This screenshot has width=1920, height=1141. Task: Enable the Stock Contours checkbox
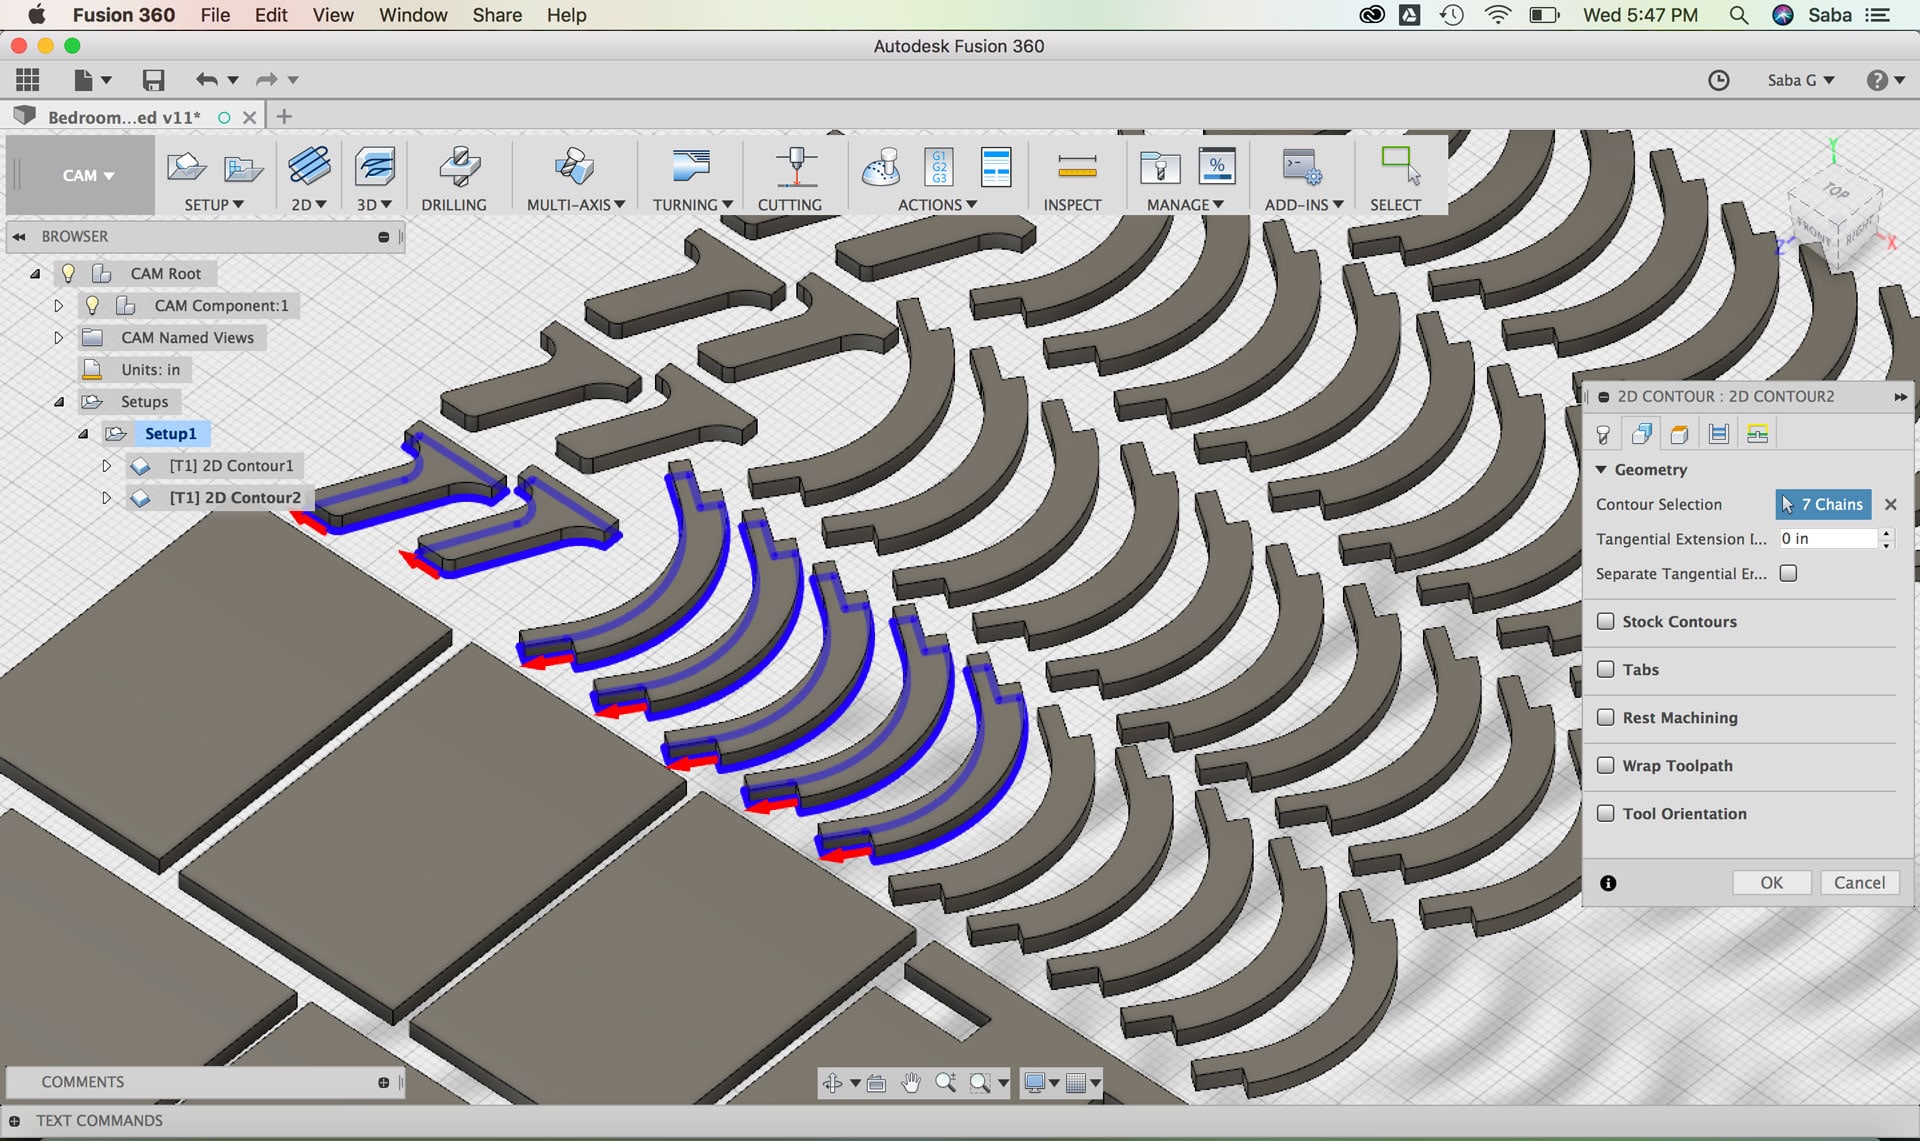pyautogui.click(x=1606, y=621)
